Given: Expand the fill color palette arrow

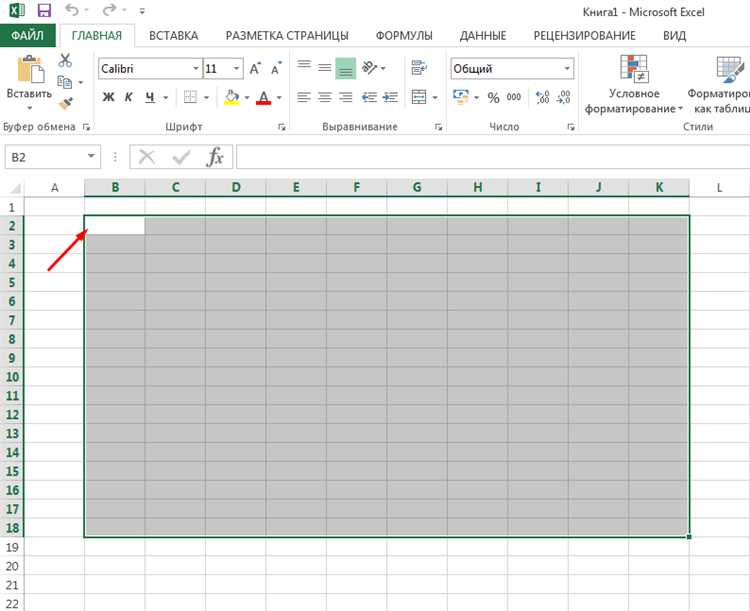Looking at the screenshot, I should [247, 98].
